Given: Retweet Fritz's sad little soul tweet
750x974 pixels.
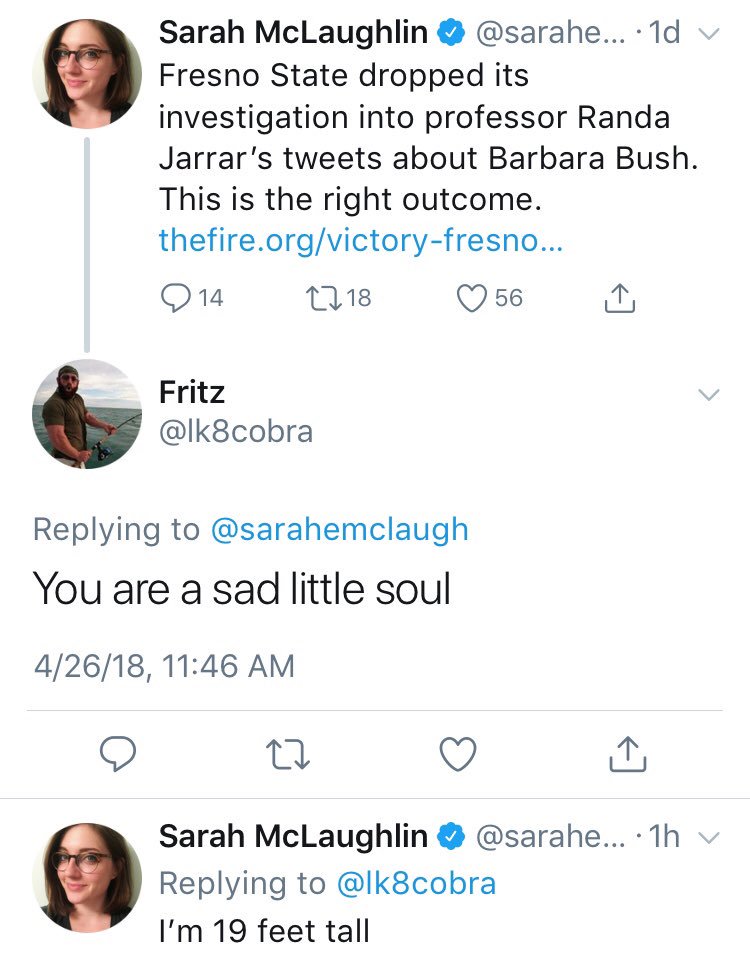Looking at the screenshot, I should [x=288, y=754].
